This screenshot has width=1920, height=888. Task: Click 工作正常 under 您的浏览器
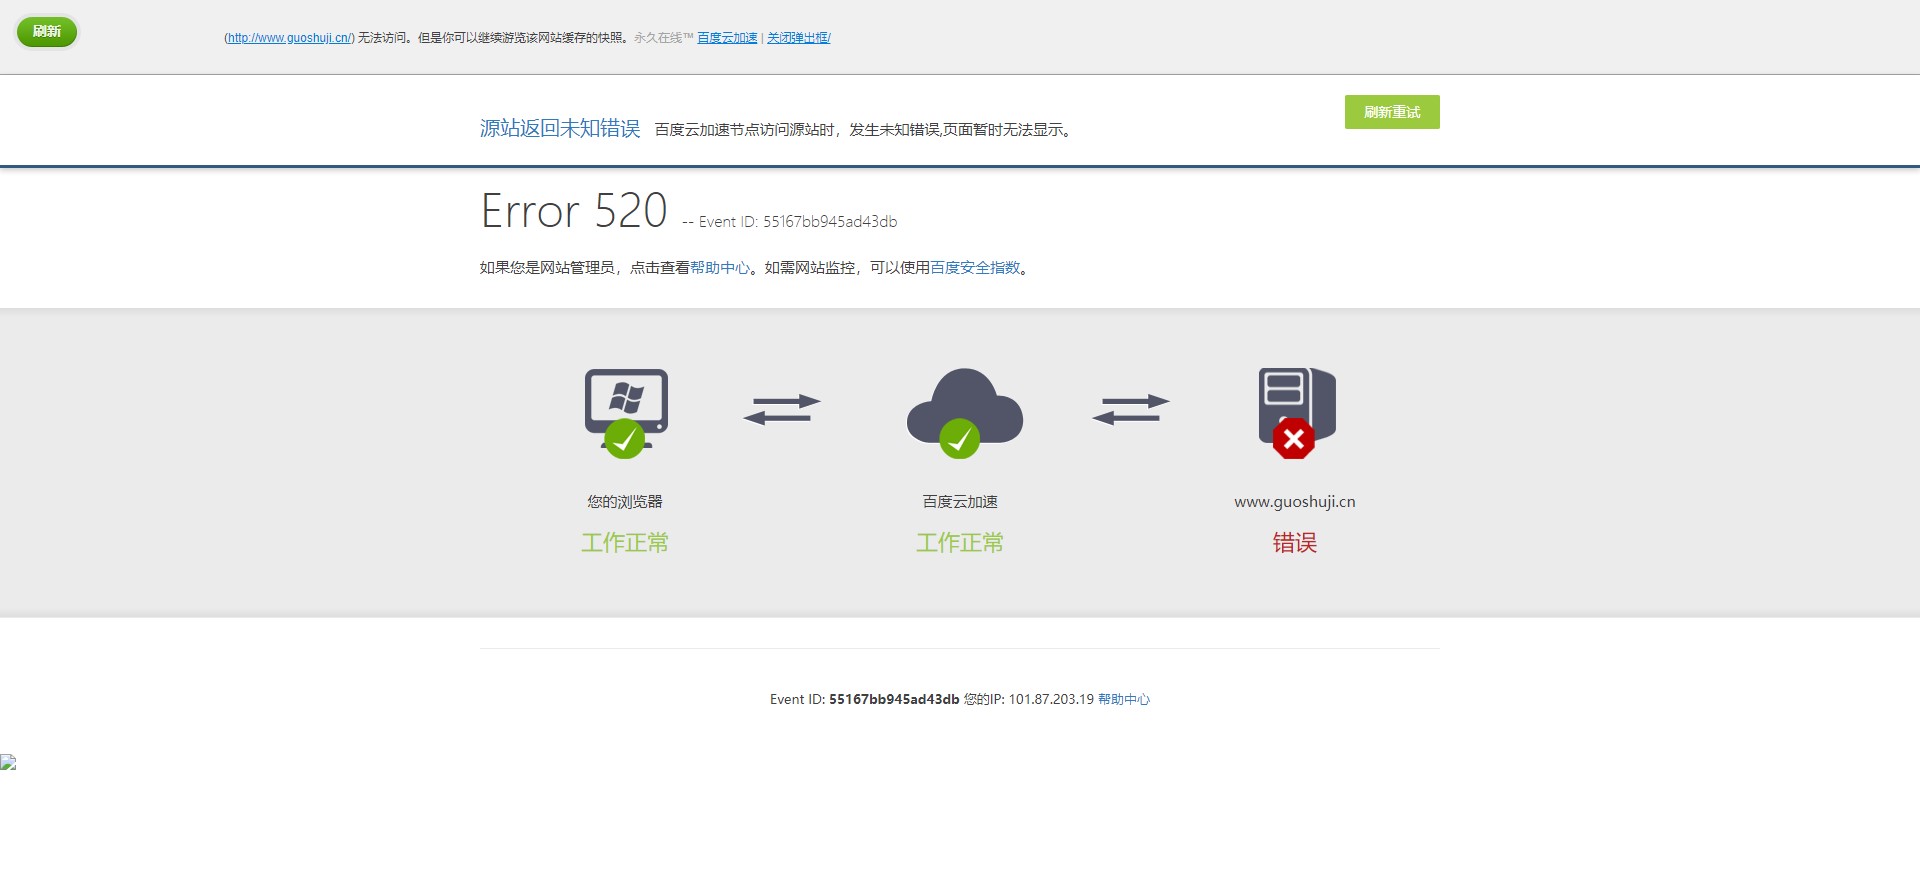pos(625,543)
